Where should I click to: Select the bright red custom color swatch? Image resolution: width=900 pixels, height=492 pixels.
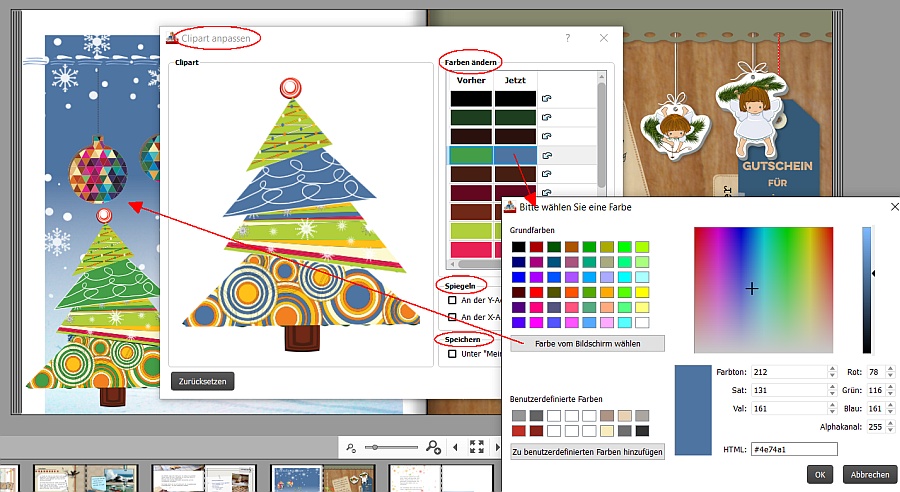(519, 431)
